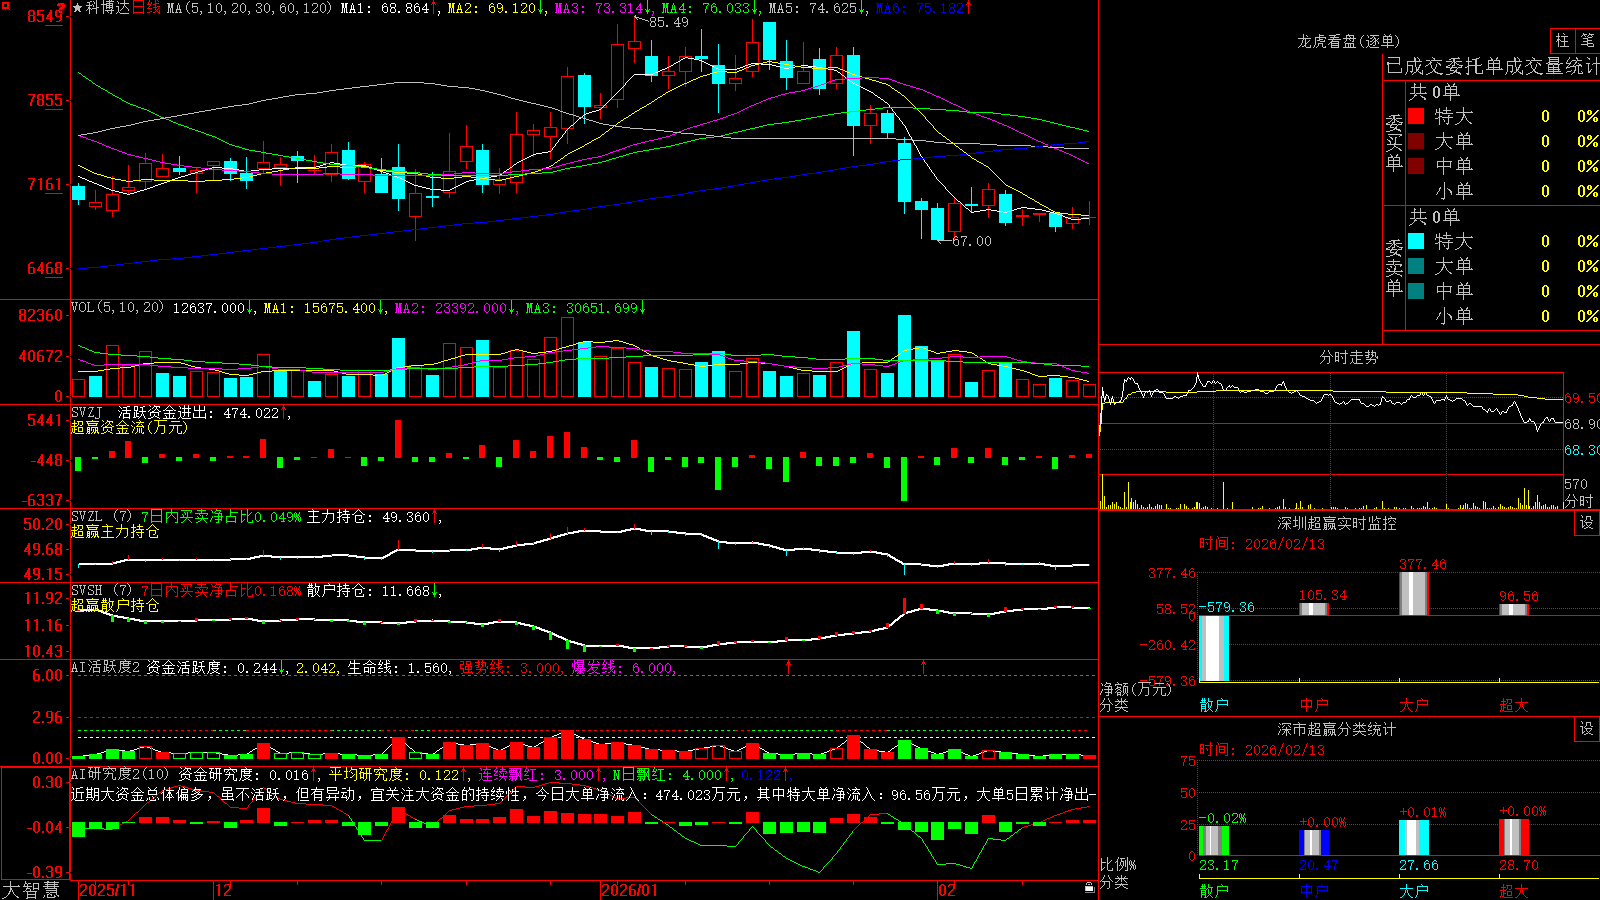Click the 分时走势 panel title
Screen dimensions: 1600x900
pos(1348,357)
